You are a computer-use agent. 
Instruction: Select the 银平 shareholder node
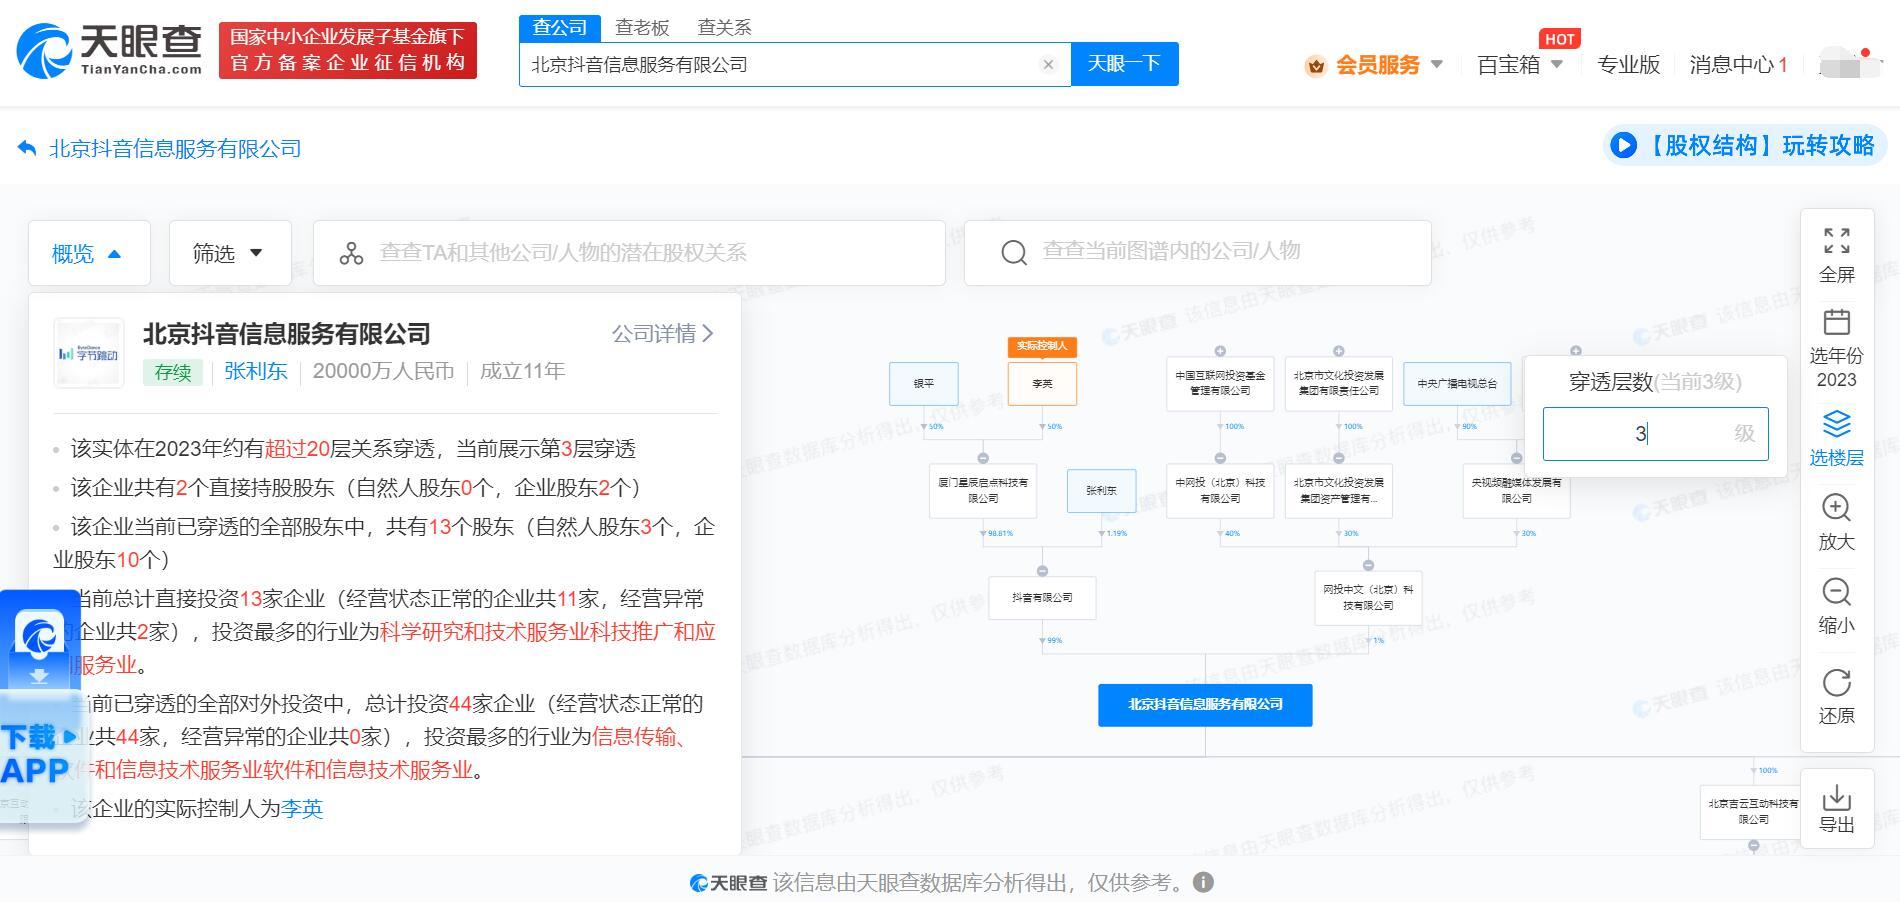[x=924, y=384]
